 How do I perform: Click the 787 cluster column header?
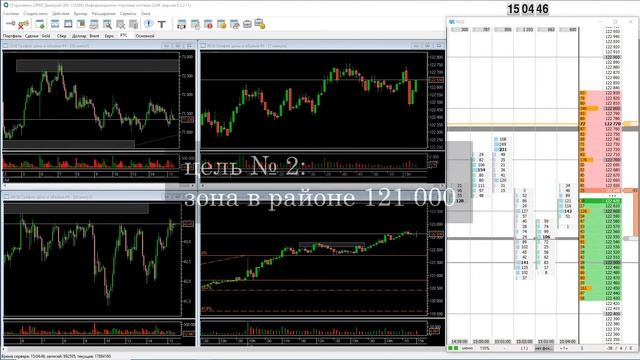(x=482, y=30)
